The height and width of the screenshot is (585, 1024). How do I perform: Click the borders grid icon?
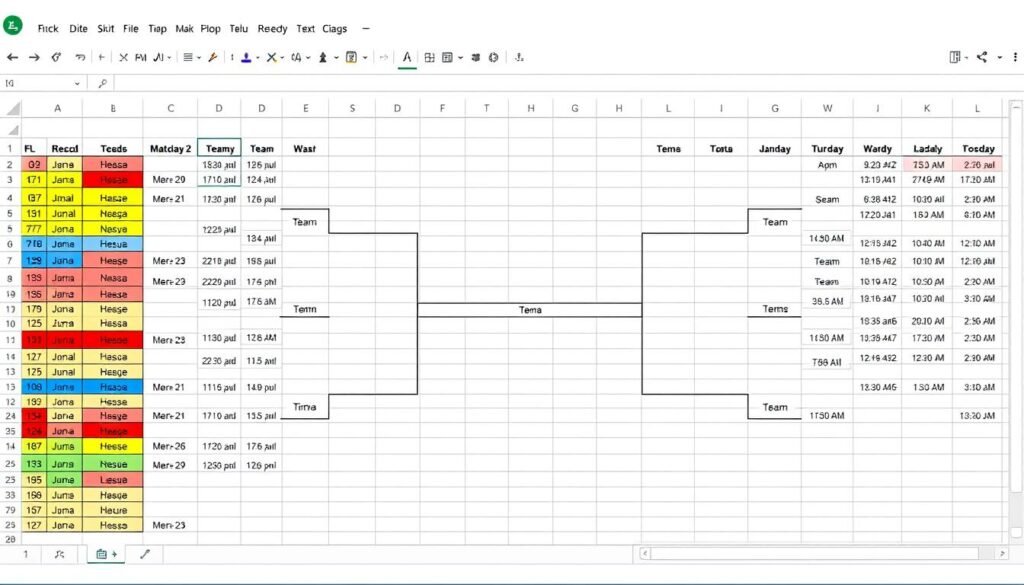coord(429,58)
